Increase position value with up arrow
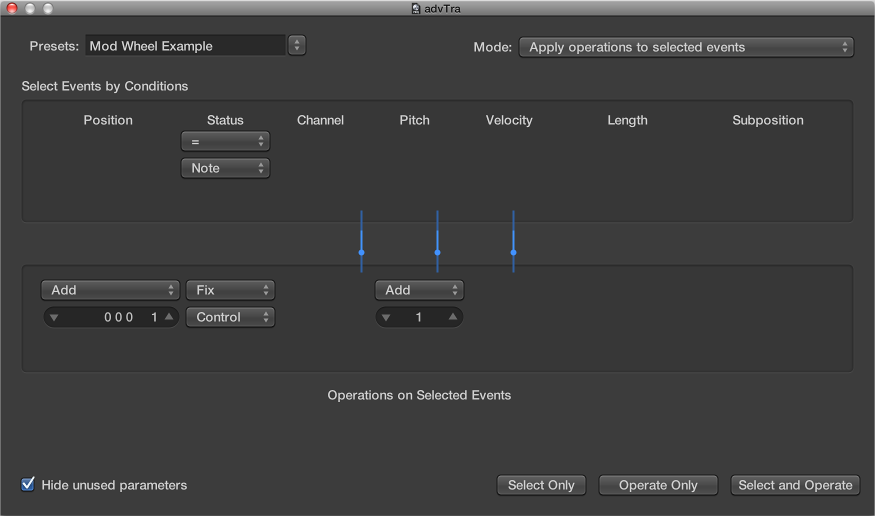 [169, 317]
